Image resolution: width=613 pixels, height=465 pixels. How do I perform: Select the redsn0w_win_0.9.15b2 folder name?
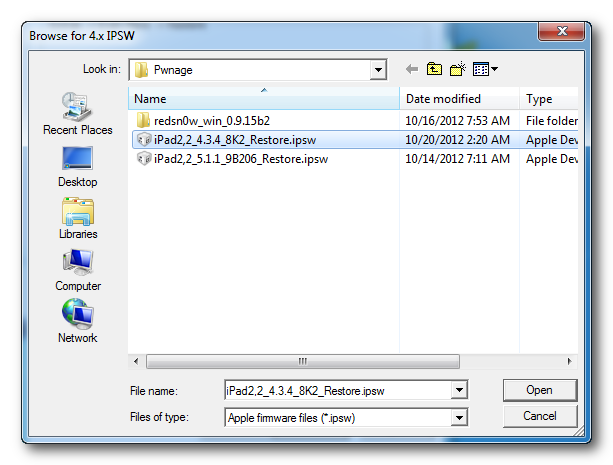[x=212, y=121]
